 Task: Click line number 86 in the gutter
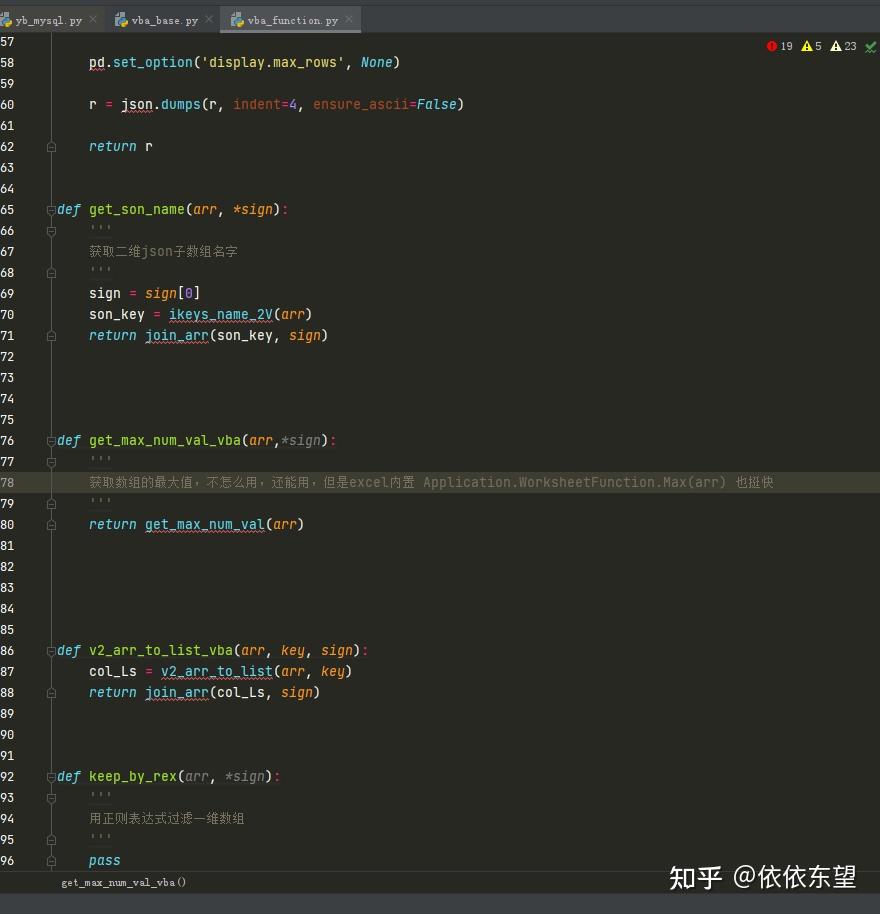pyautogui.click(x=7, y=650)
